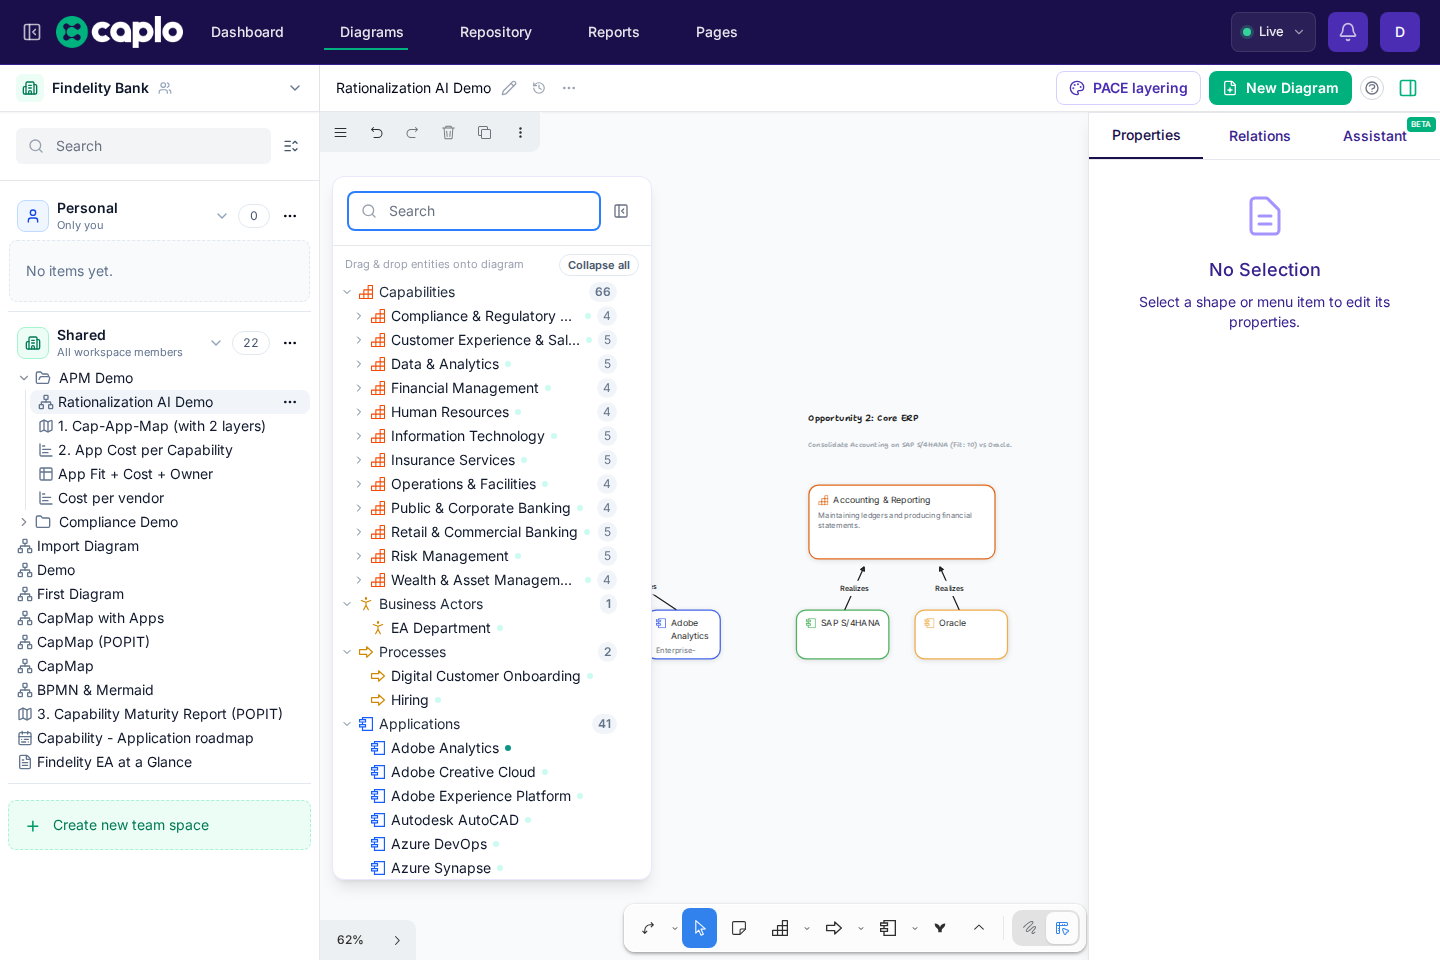Collapse the Capabilities tree group

(347, 292)
